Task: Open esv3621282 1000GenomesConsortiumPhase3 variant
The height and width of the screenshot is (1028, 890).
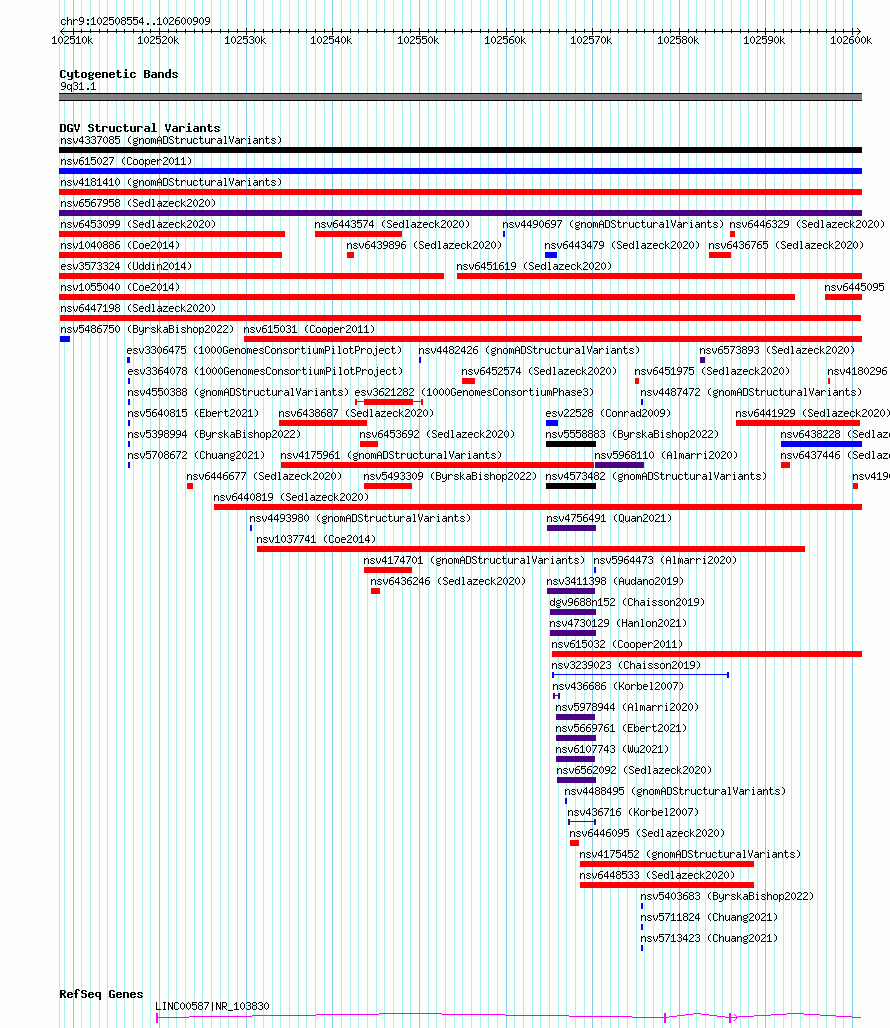Action: (x=474, y=392)
